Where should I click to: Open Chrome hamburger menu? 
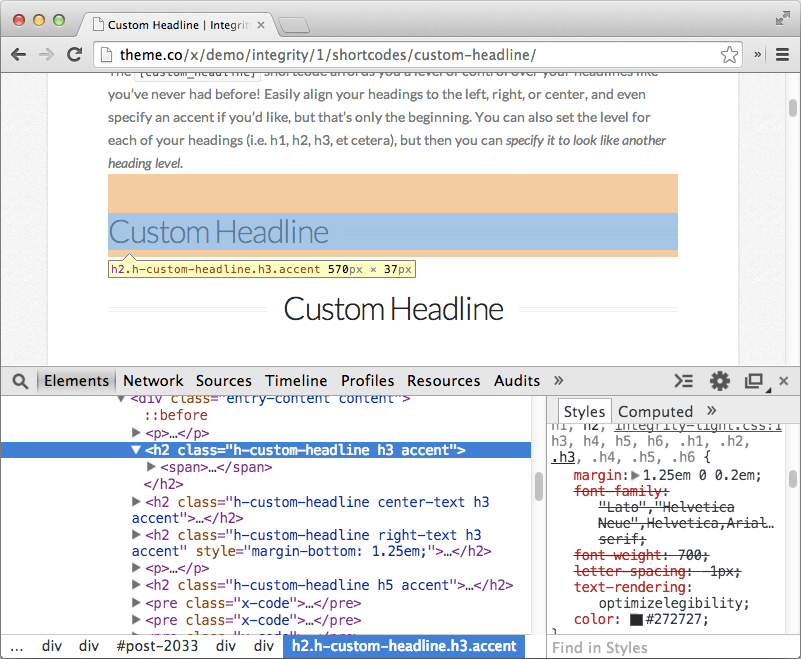[782, 55]
